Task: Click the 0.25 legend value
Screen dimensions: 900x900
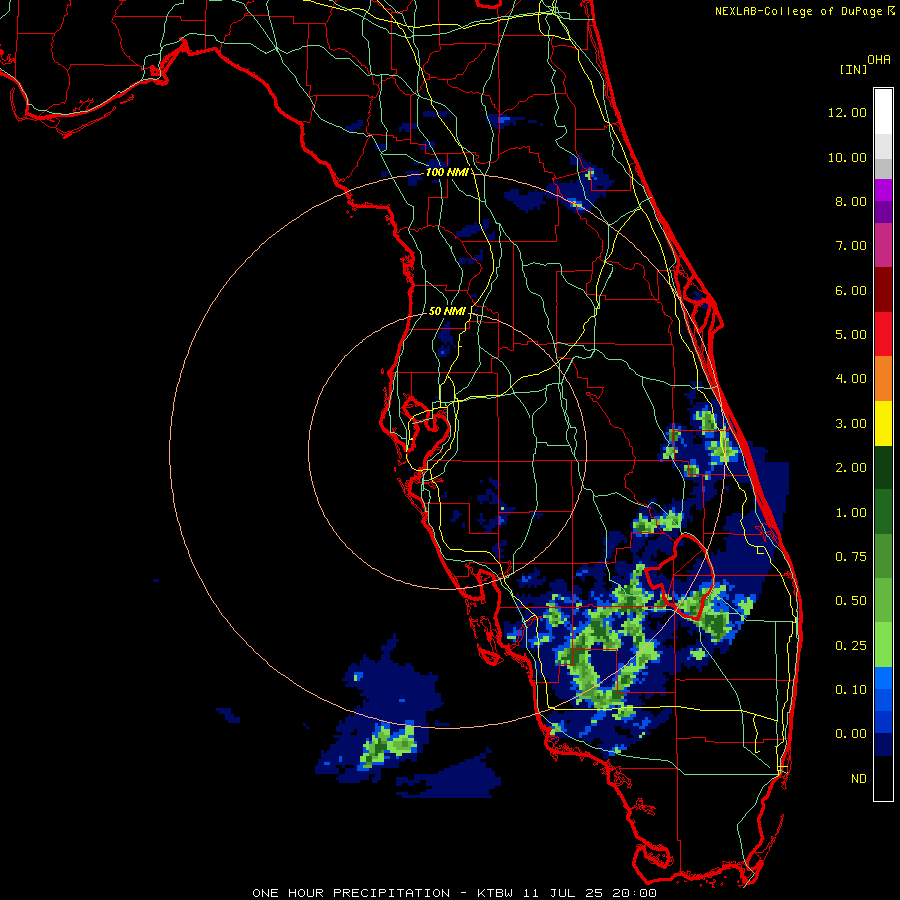Action: click(851, 646)
